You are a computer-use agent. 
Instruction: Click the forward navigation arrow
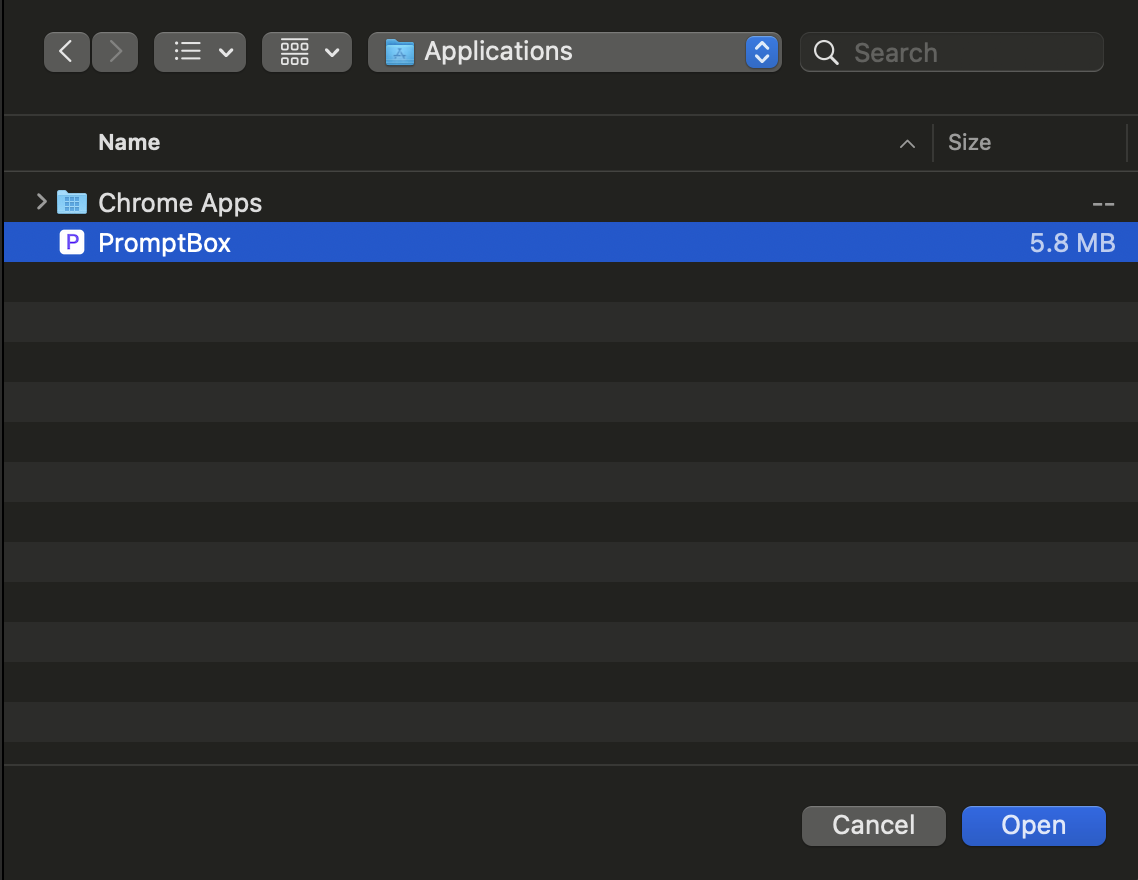click(115, 52)
